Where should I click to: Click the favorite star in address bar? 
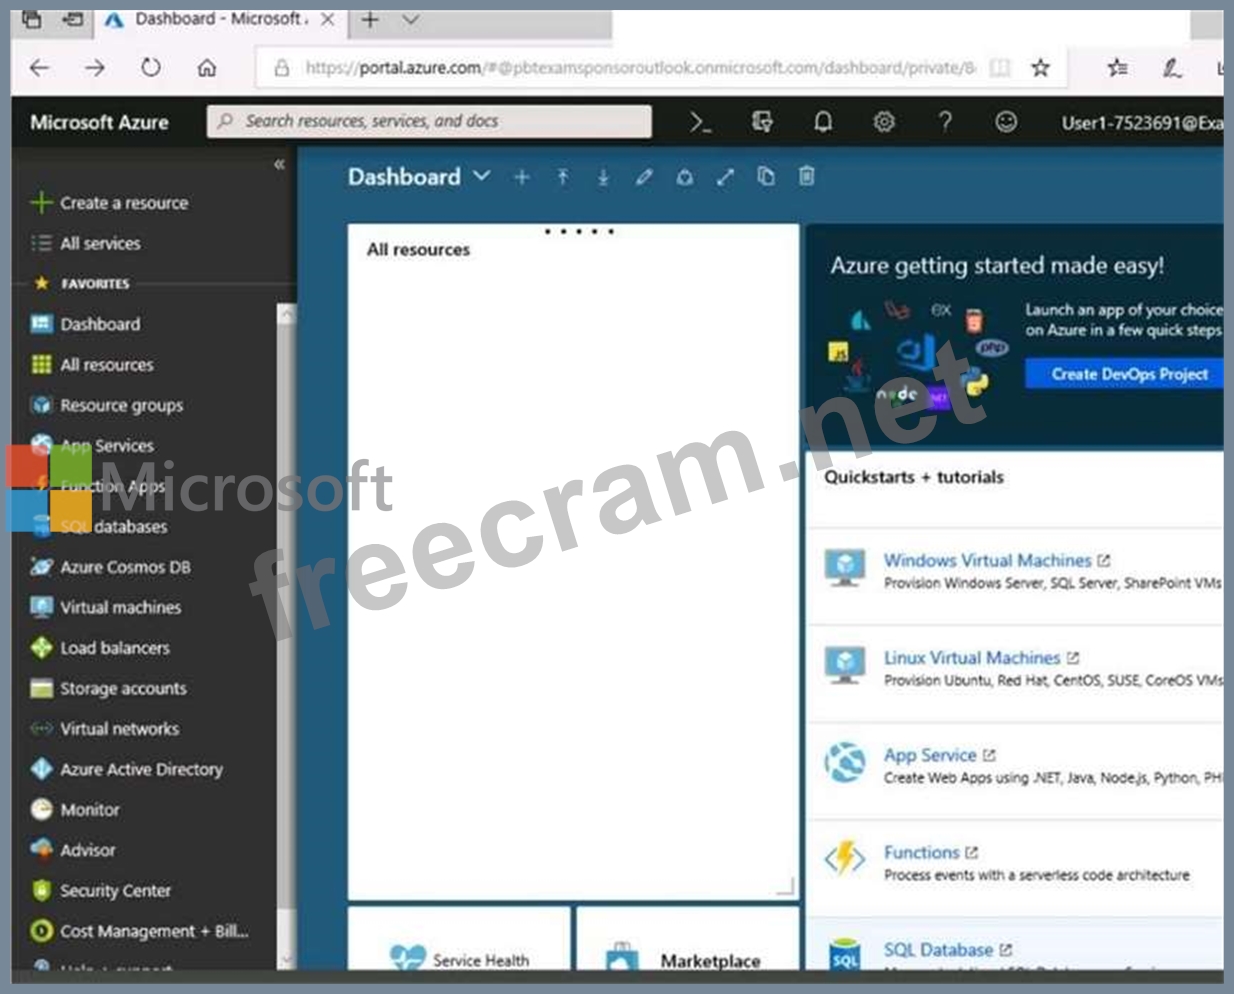[1040, 67]
